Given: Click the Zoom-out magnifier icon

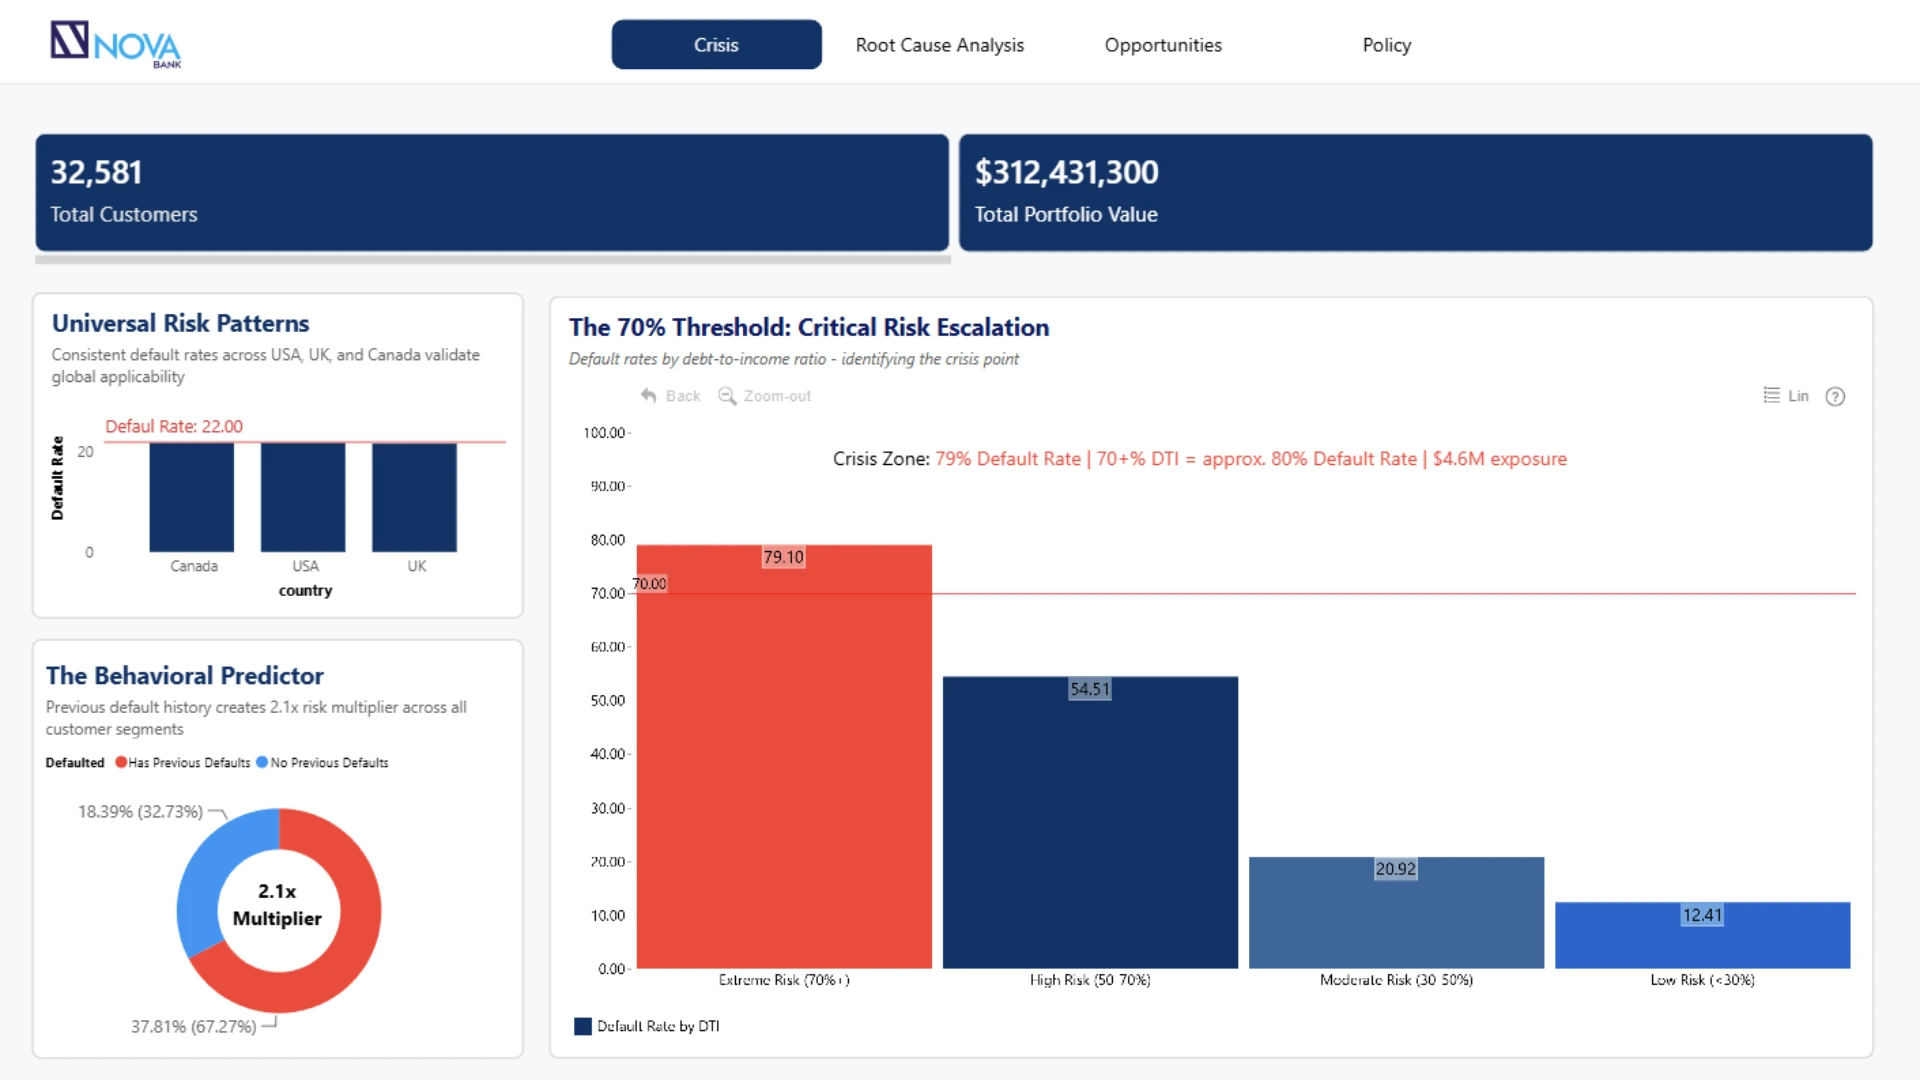Looking at the screenshot, I should coord(727,396).
